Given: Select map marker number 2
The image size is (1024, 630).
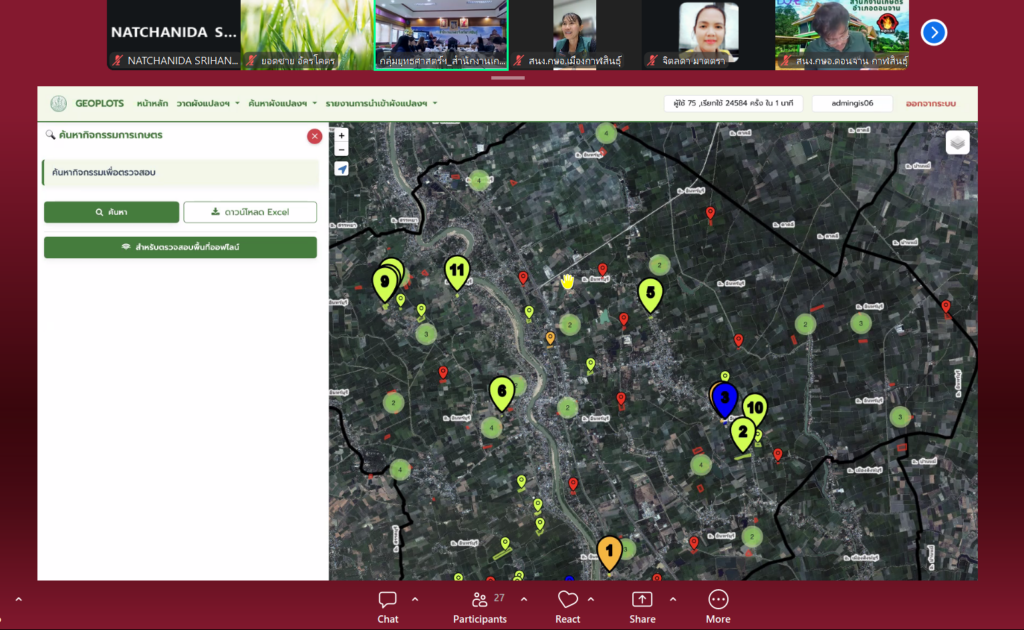Looking at the screenshot, I should [743, 434].
